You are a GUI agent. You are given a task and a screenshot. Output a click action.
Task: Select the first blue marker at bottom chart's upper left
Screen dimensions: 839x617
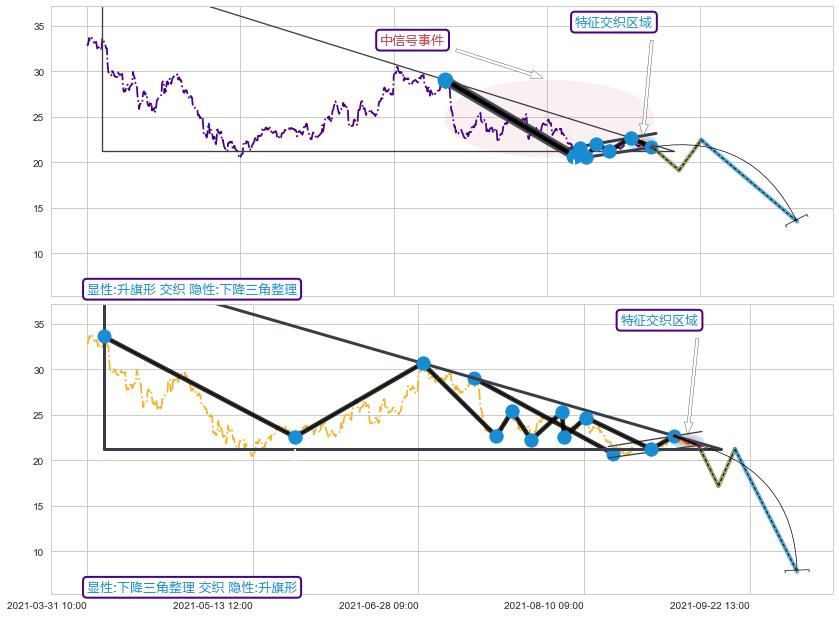point(104,337)
